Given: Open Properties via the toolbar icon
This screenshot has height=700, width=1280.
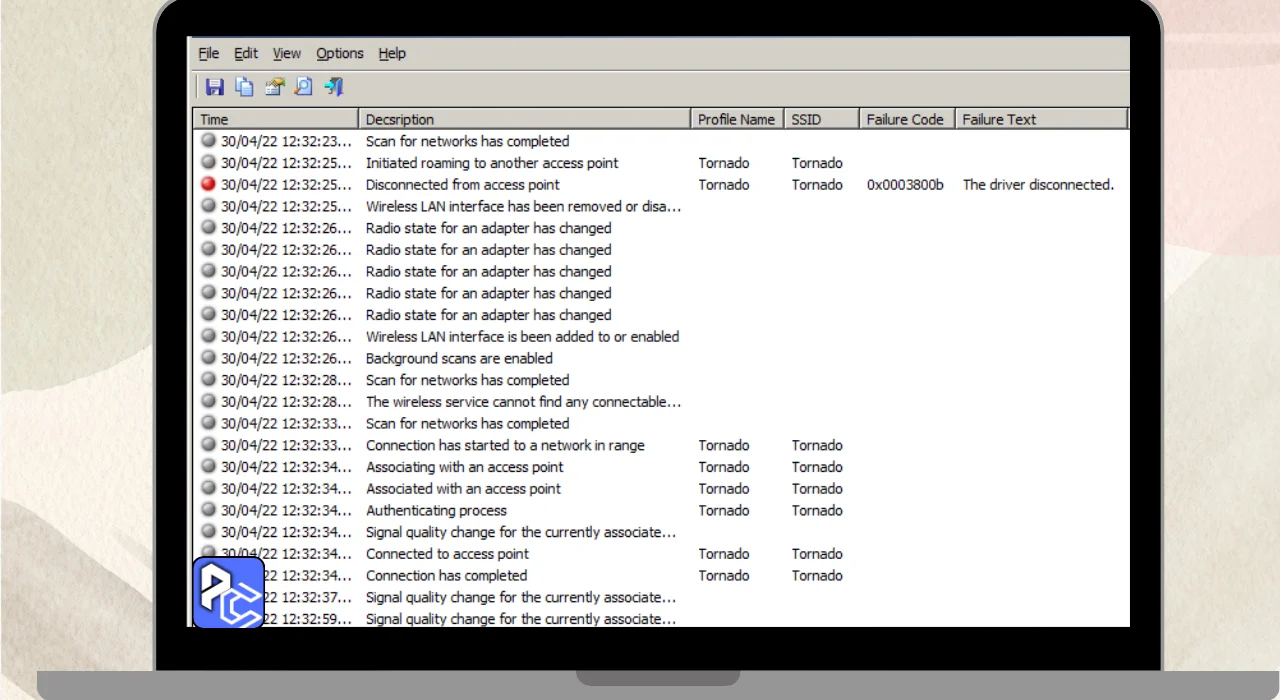Looking at the screenshot, I should click(274, 87).
